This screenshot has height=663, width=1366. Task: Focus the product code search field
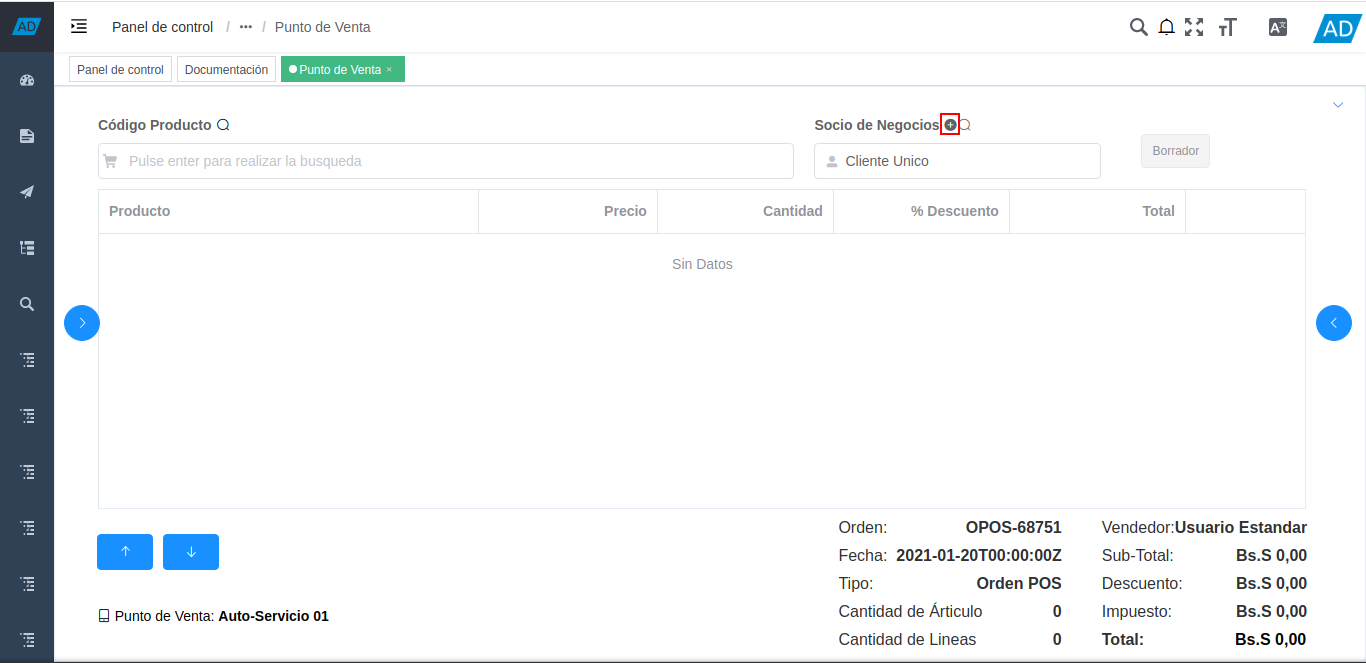(446, 161)
